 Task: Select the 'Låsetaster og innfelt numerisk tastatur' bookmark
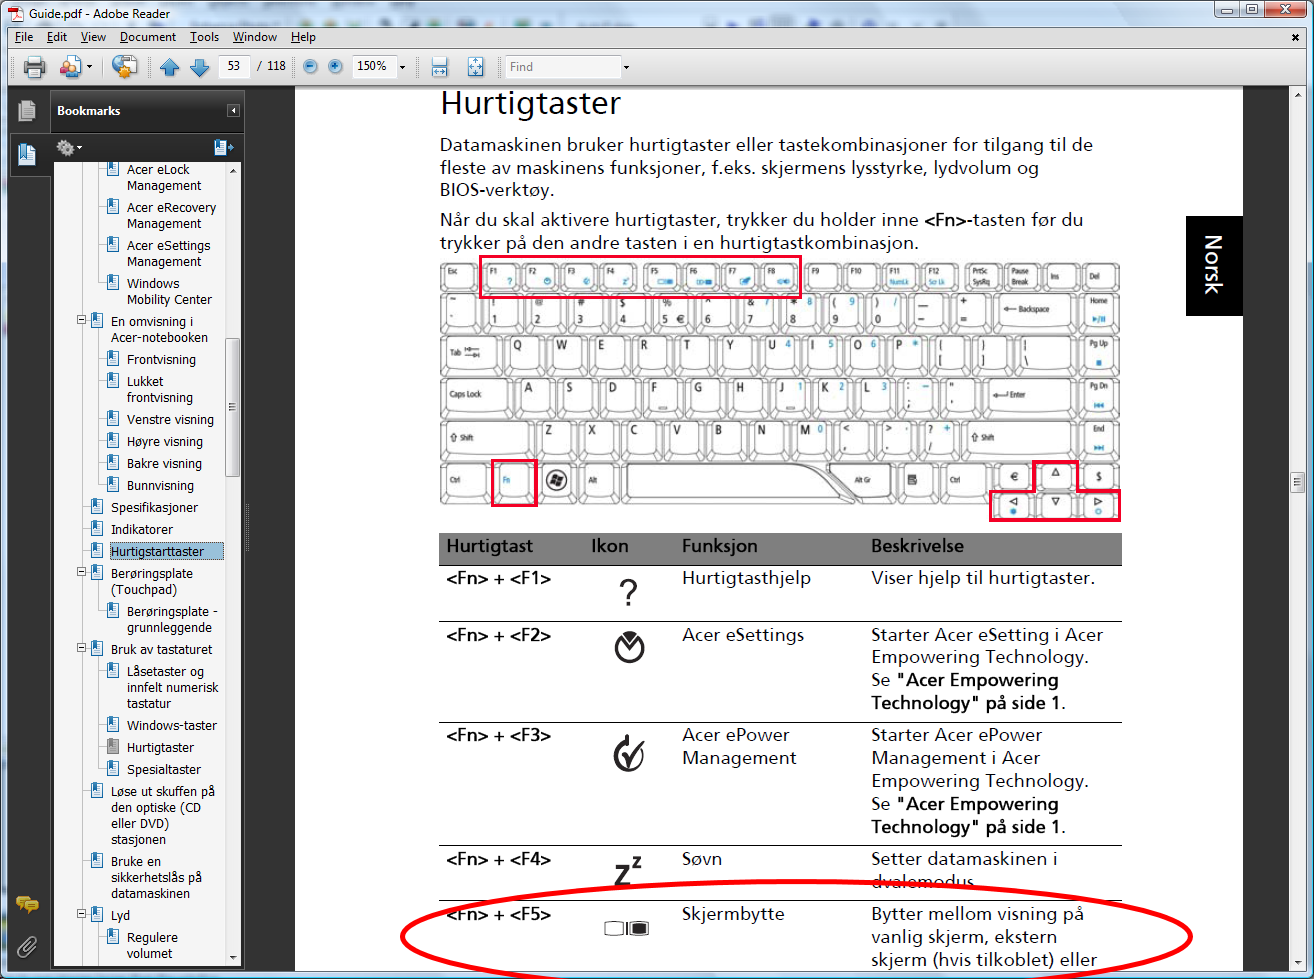(x=172, y=688)
